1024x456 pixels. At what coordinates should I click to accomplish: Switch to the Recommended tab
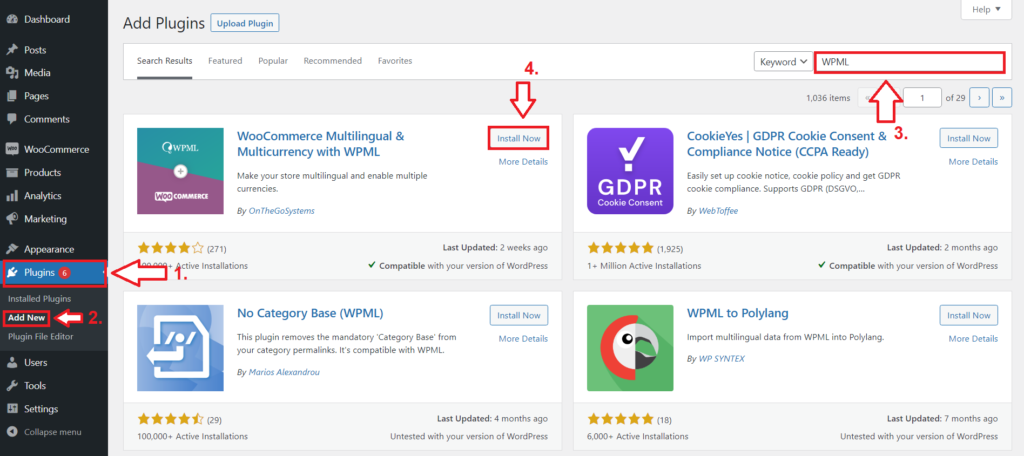pyautogui.click(x=332, y=61)
